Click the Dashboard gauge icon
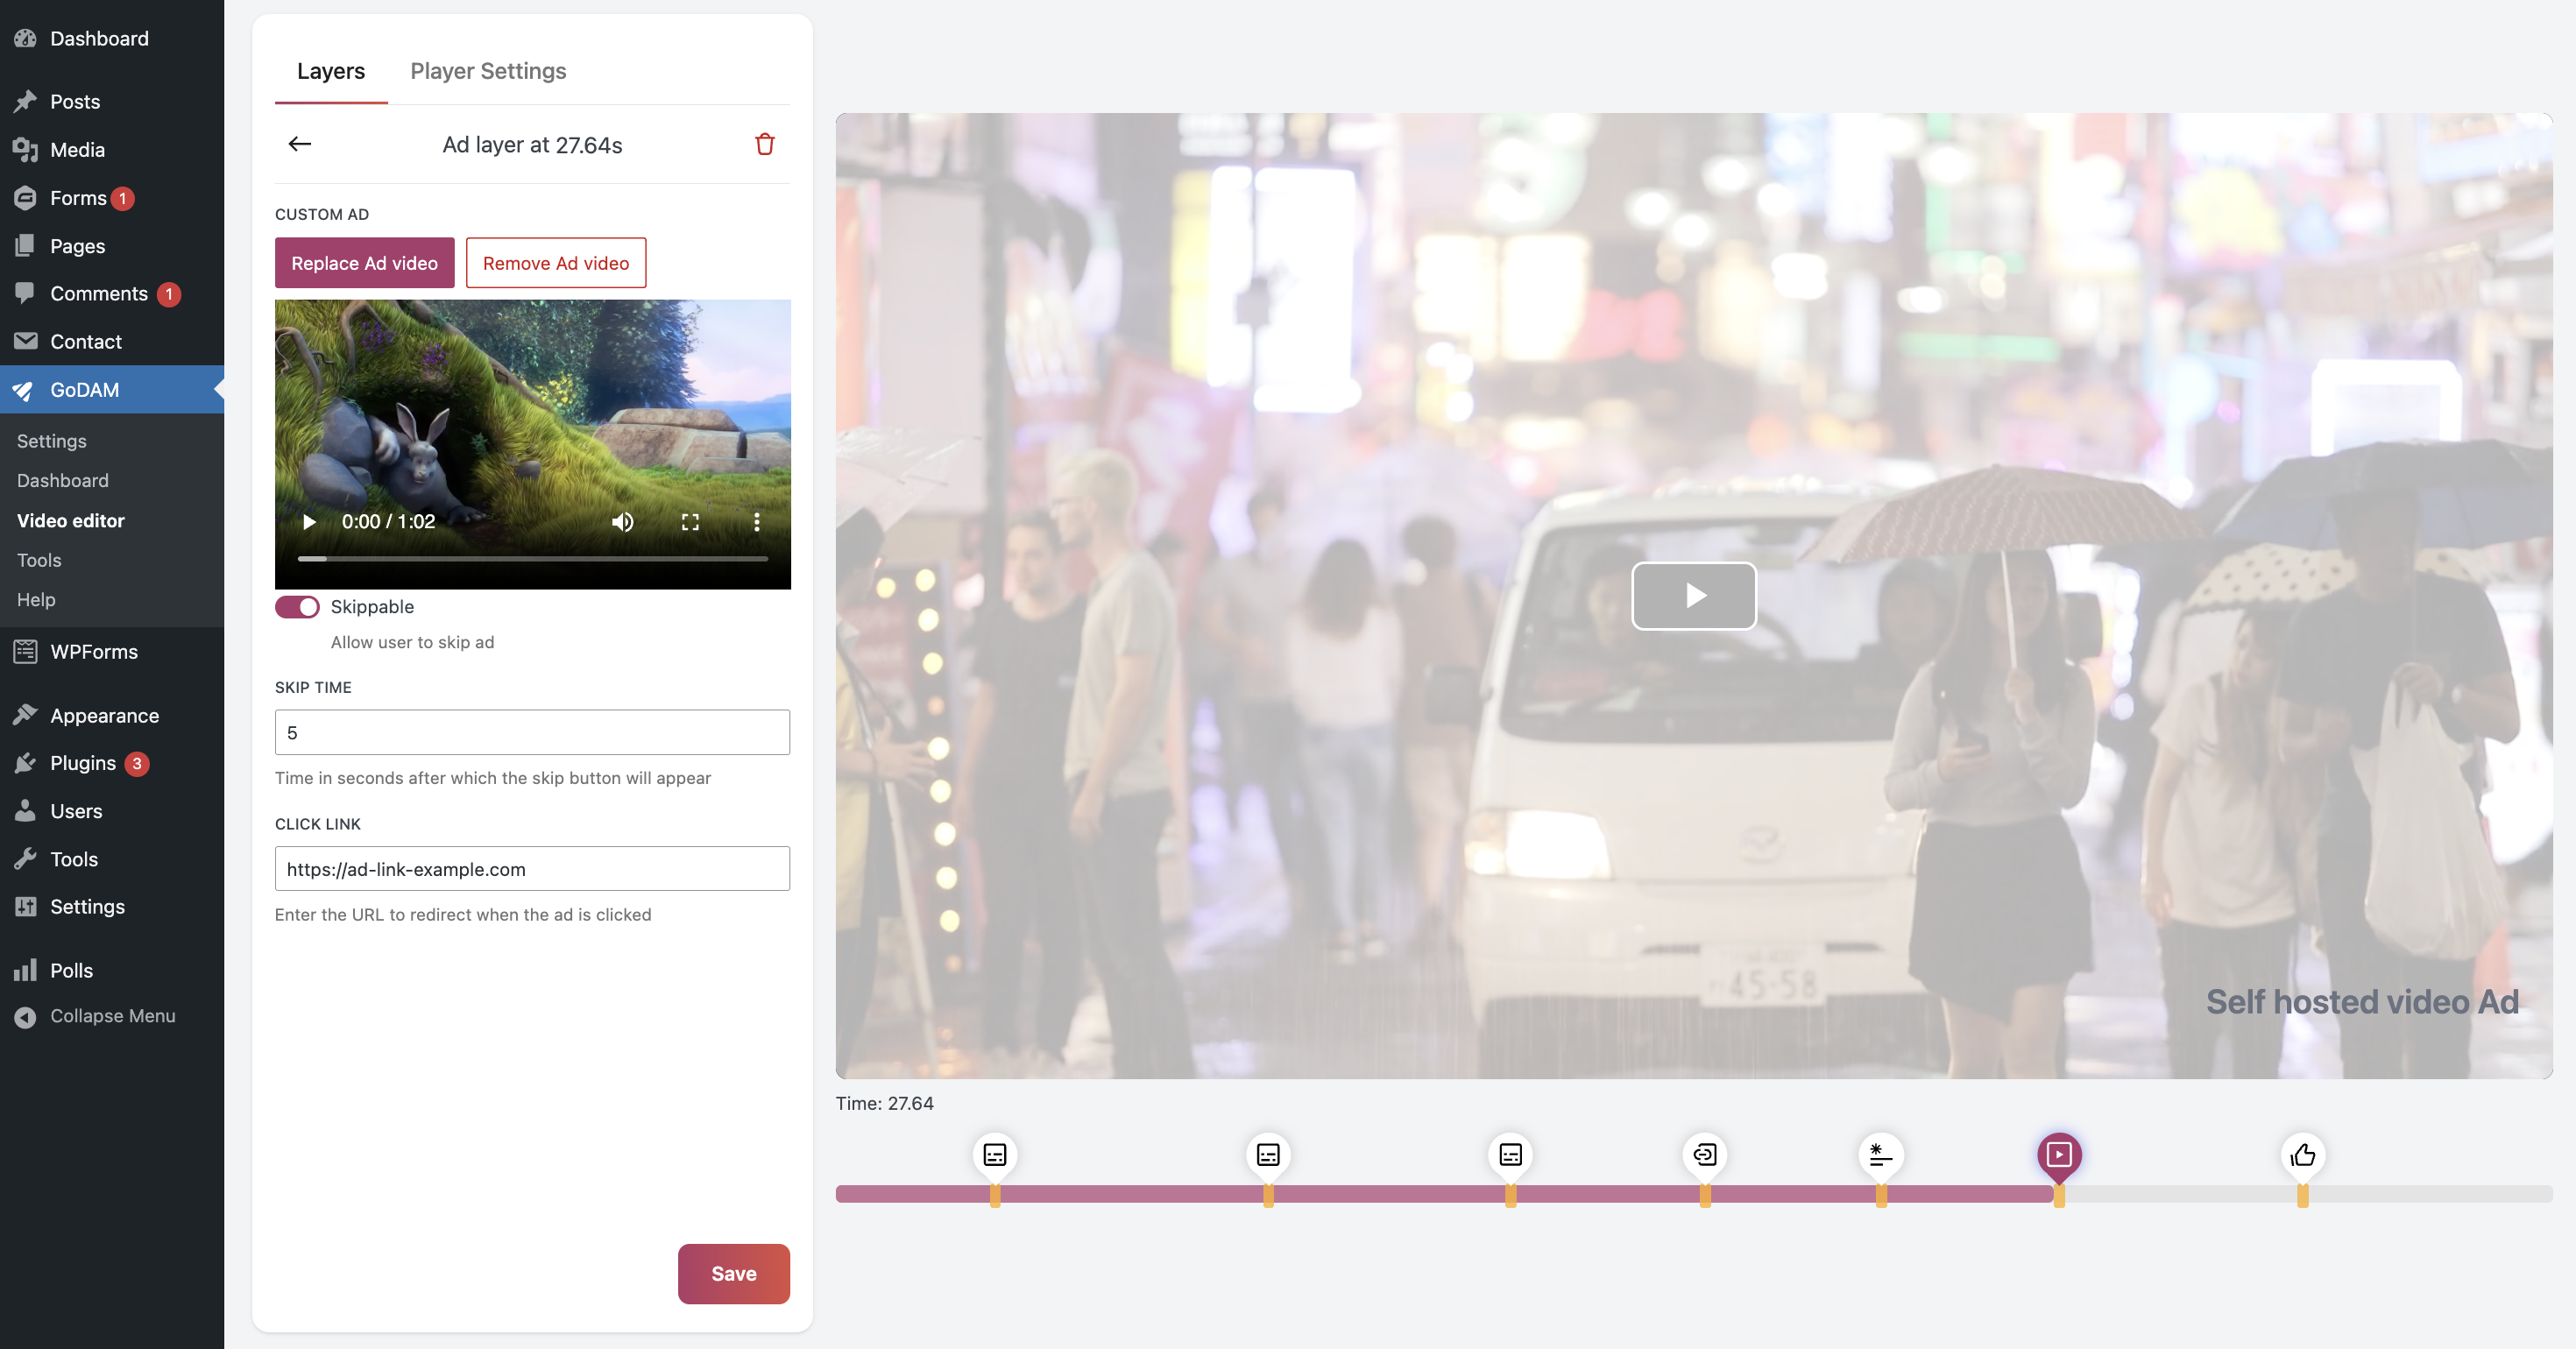The image size is (2576, 1349). 26,38
